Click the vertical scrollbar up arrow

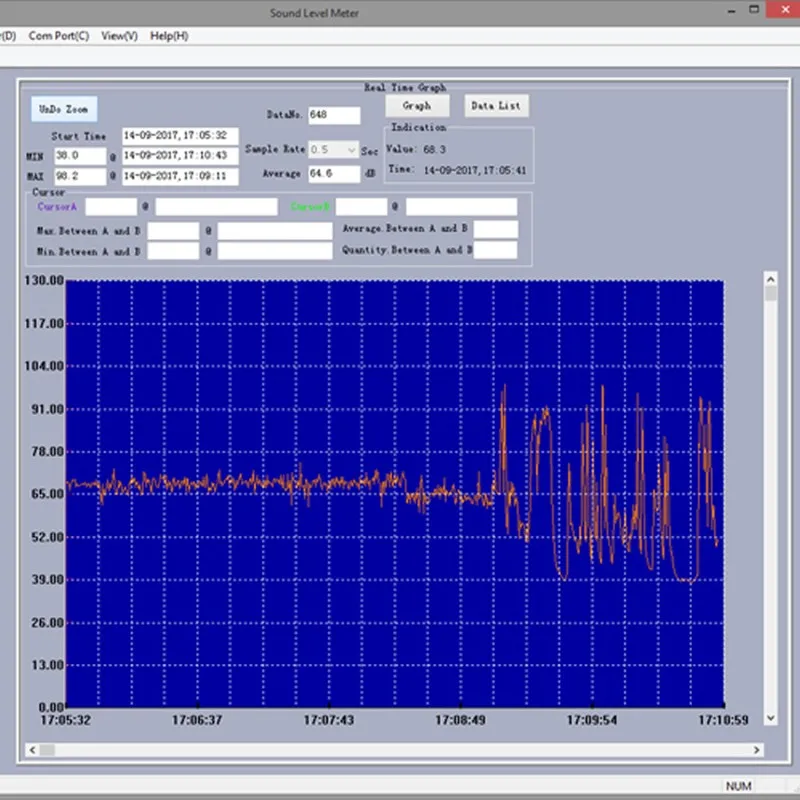pos(770,279)
